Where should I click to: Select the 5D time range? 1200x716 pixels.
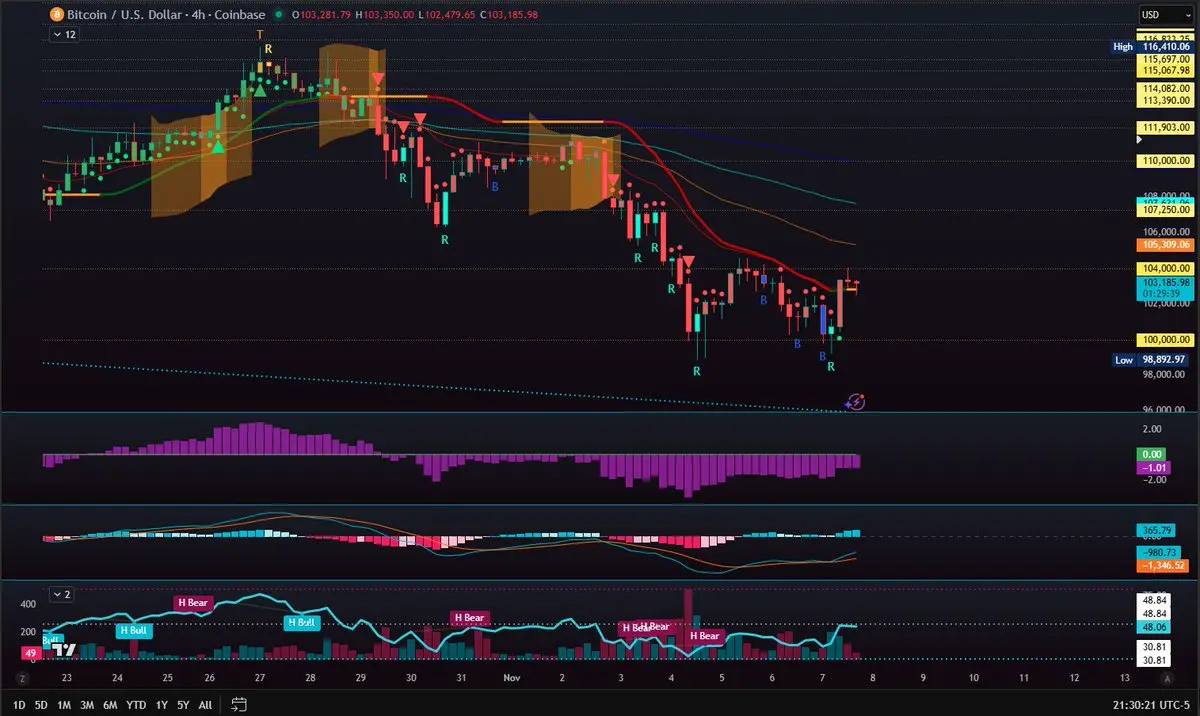(41, 704)
